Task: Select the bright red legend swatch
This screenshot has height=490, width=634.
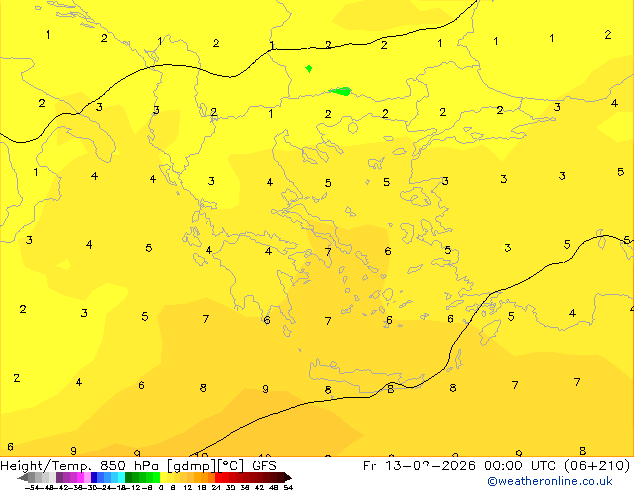Action: click(219, 477)
